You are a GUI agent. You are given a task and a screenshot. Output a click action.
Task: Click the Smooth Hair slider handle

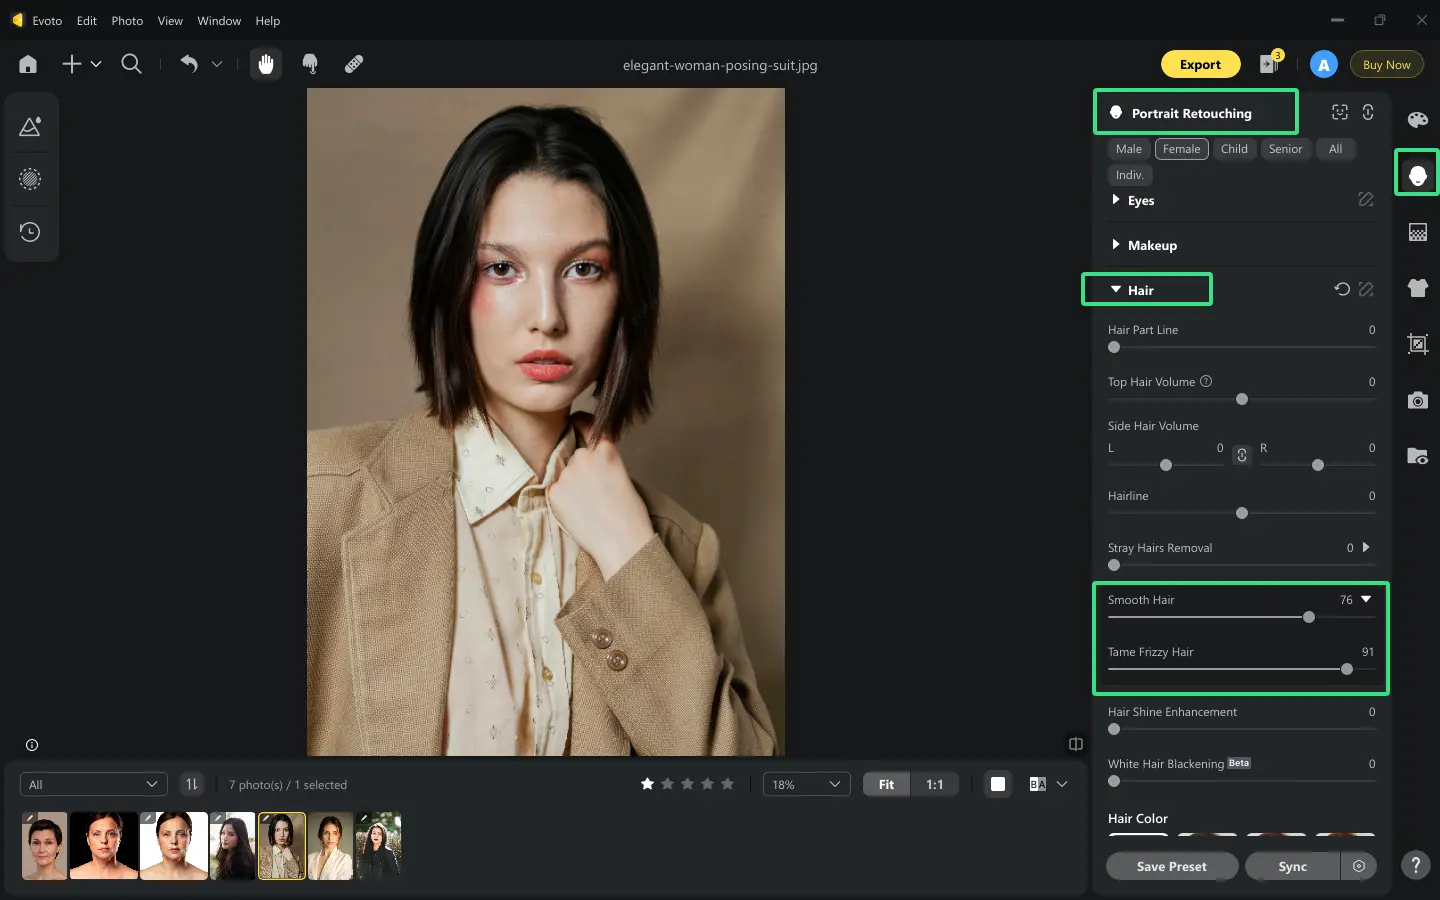tap(1309, 617)
